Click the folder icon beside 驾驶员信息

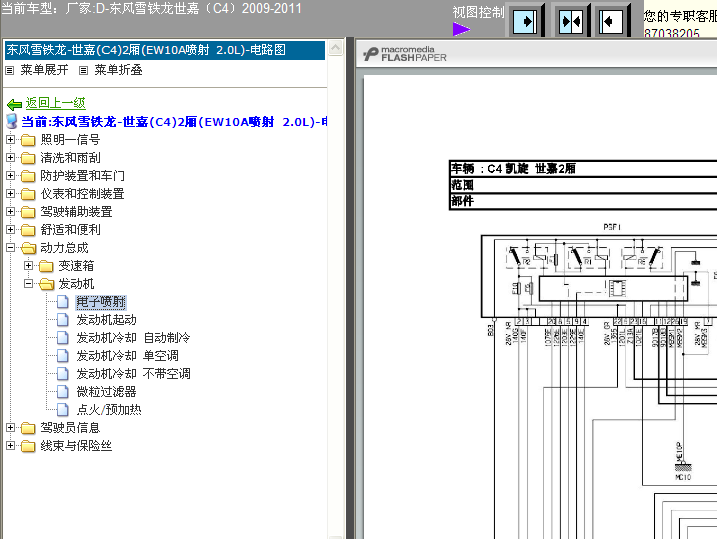tap(28, 428)
